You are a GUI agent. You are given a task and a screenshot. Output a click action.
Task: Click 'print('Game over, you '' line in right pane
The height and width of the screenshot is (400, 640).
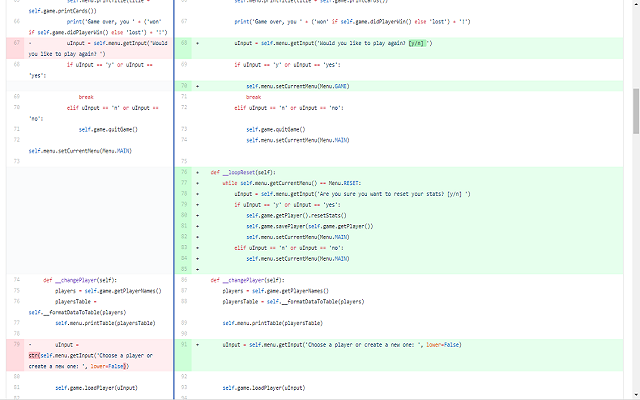[352, 22]
